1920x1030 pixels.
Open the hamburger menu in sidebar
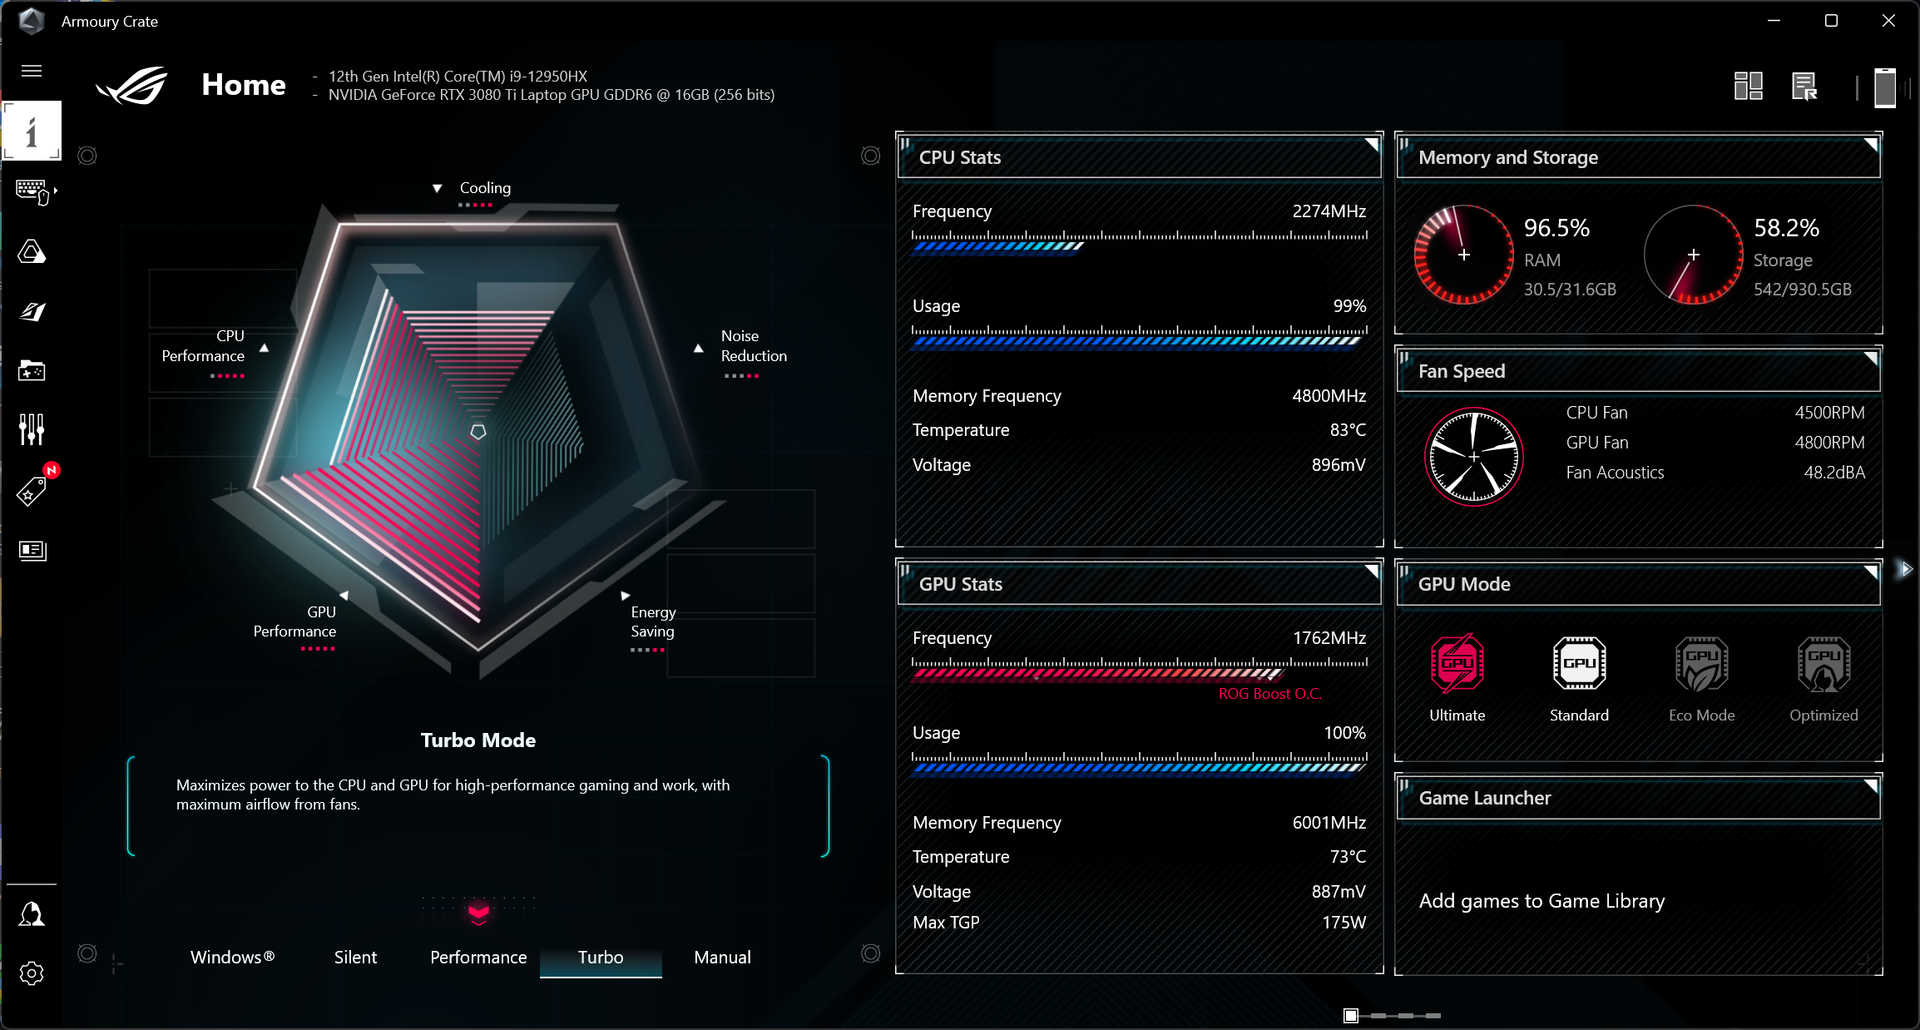pyautogui.click(x=32, y=70)
